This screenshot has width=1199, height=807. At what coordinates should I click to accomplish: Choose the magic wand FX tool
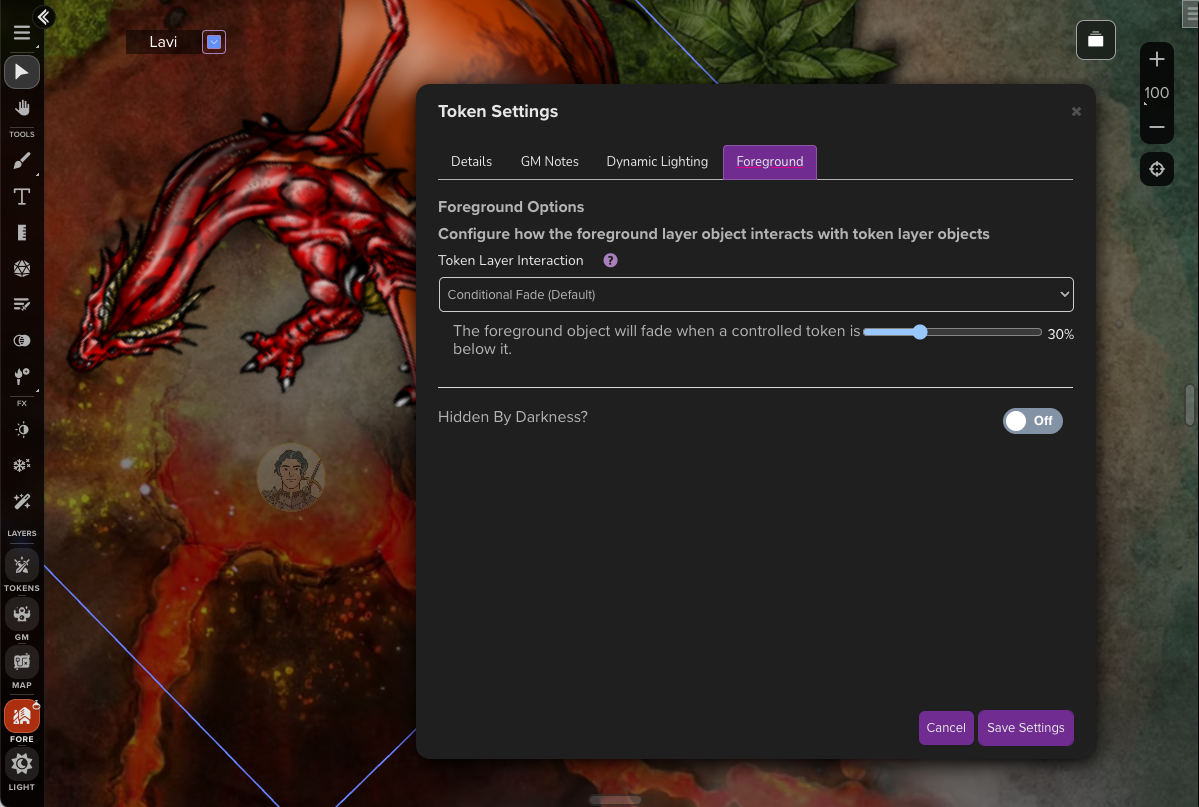click(21, 501)
